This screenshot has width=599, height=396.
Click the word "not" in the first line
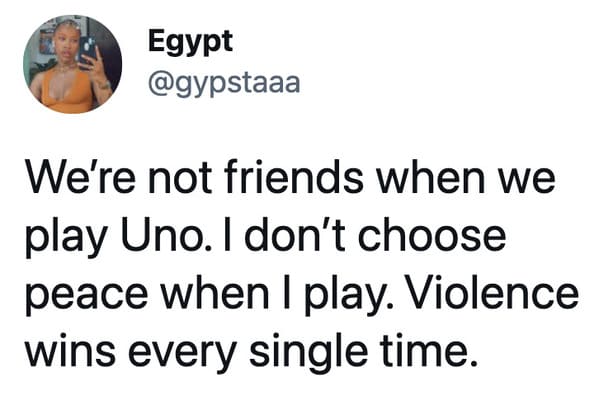coord(180,180)
